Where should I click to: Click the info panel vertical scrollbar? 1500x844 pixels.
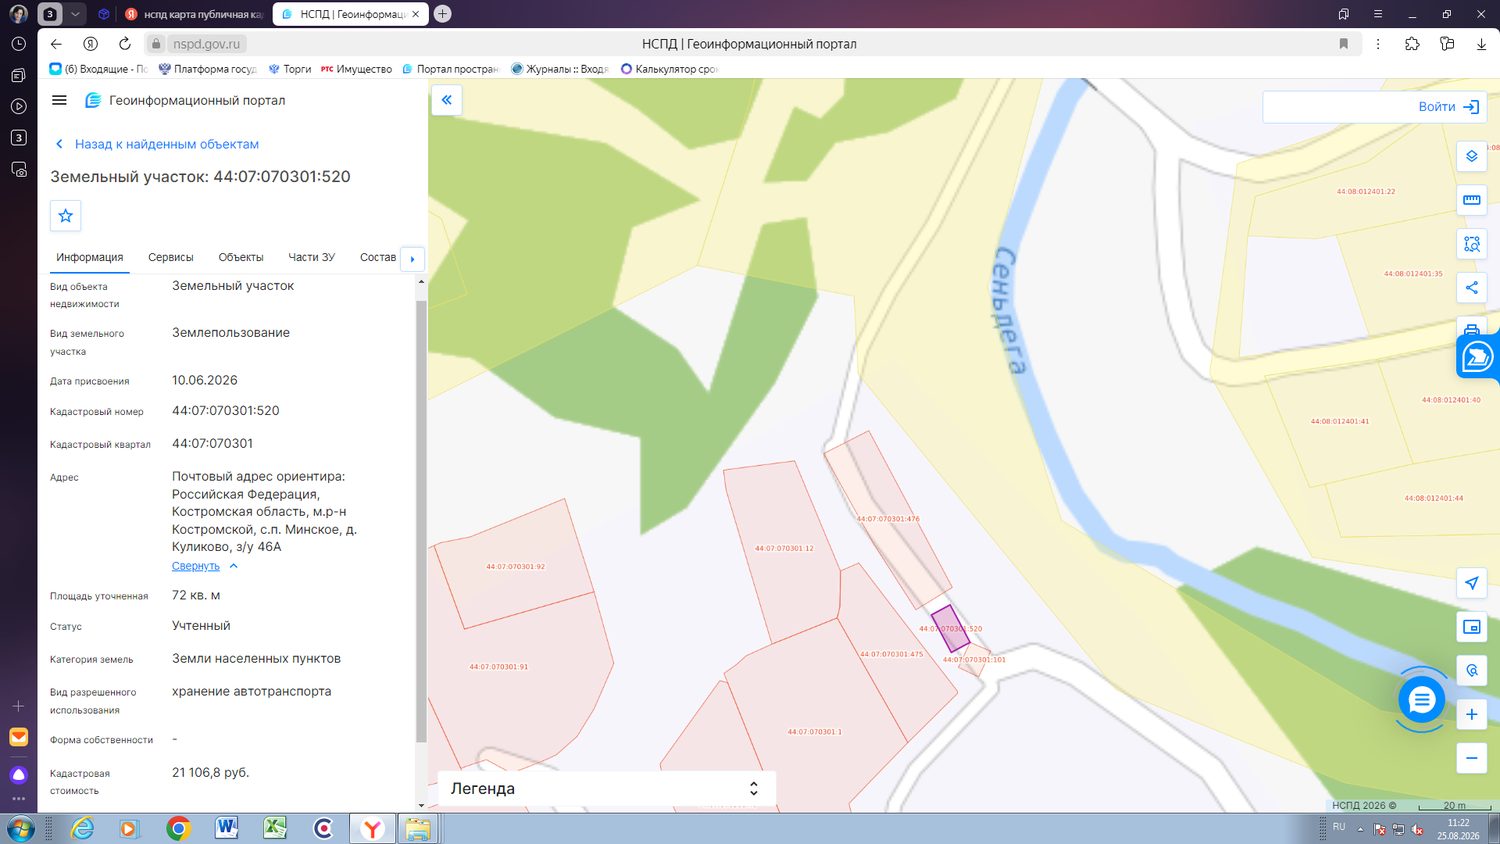(x=421, y=520)
